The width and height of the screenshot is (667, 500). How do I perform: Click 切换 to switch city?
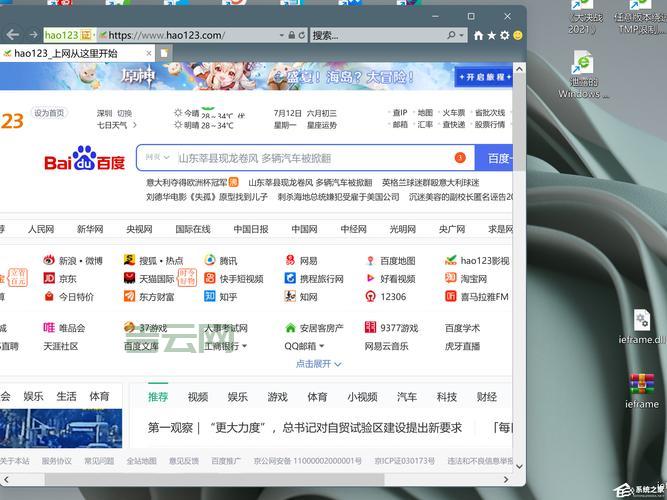[124, 113]
